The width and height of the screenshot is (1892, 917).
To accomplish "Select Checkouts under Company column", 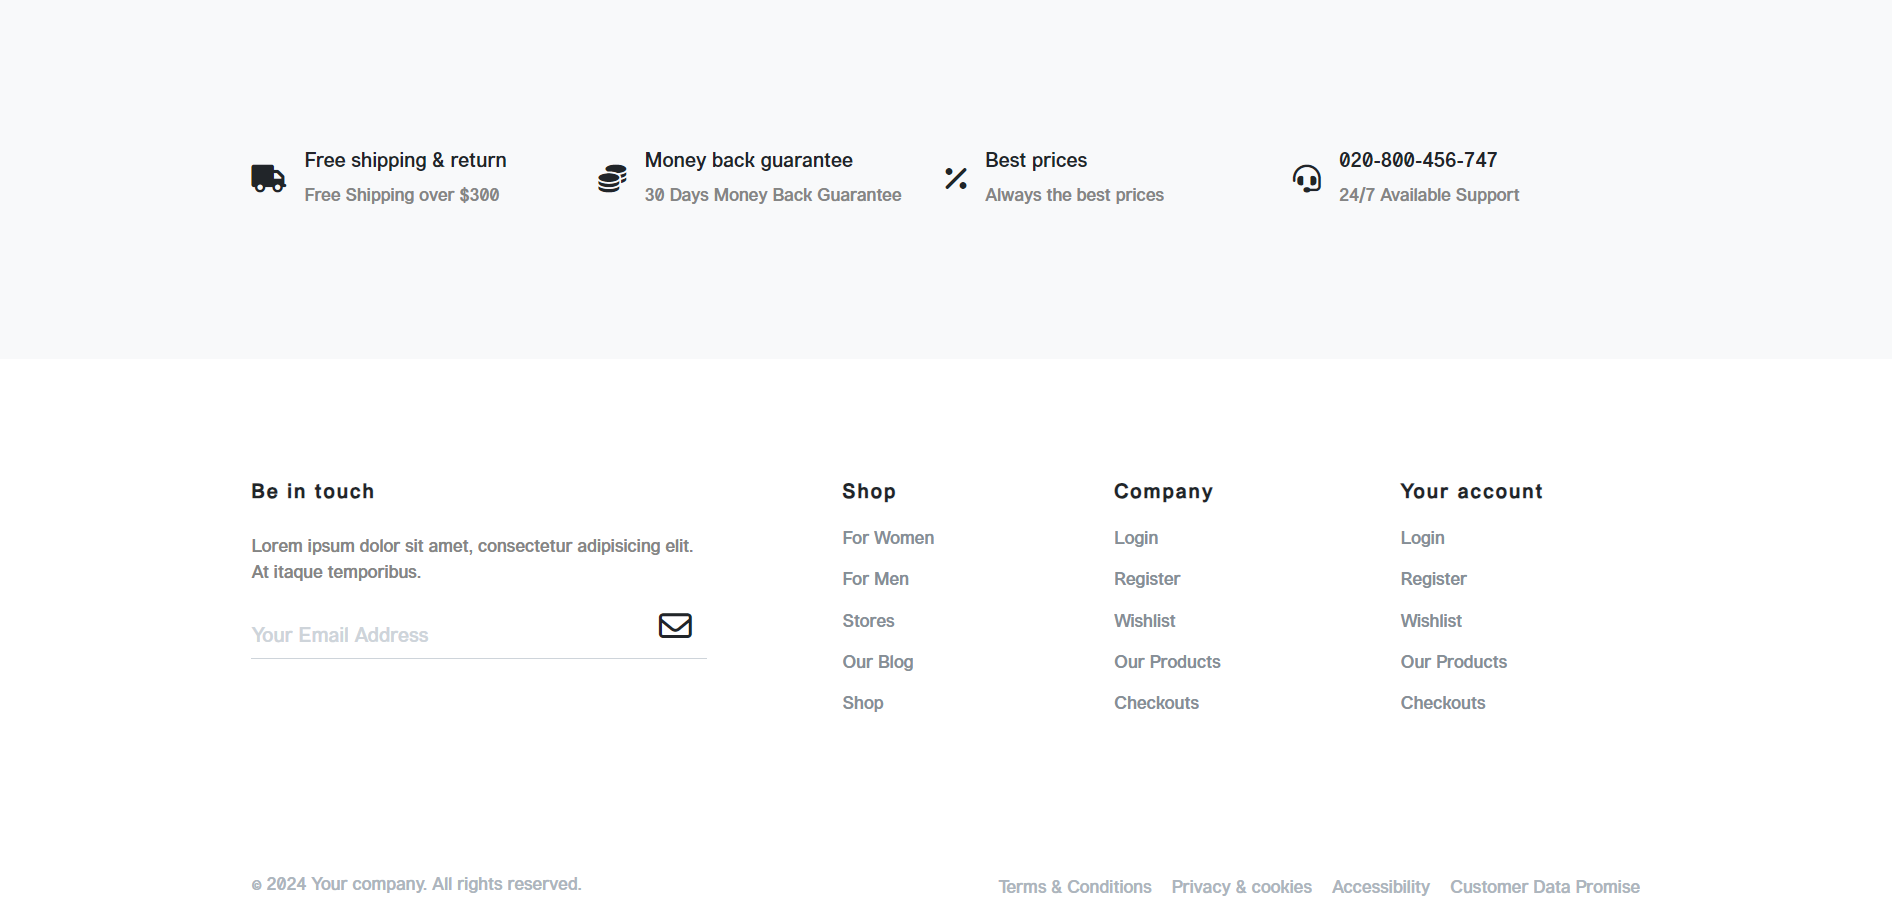I will pos(1156,703).
